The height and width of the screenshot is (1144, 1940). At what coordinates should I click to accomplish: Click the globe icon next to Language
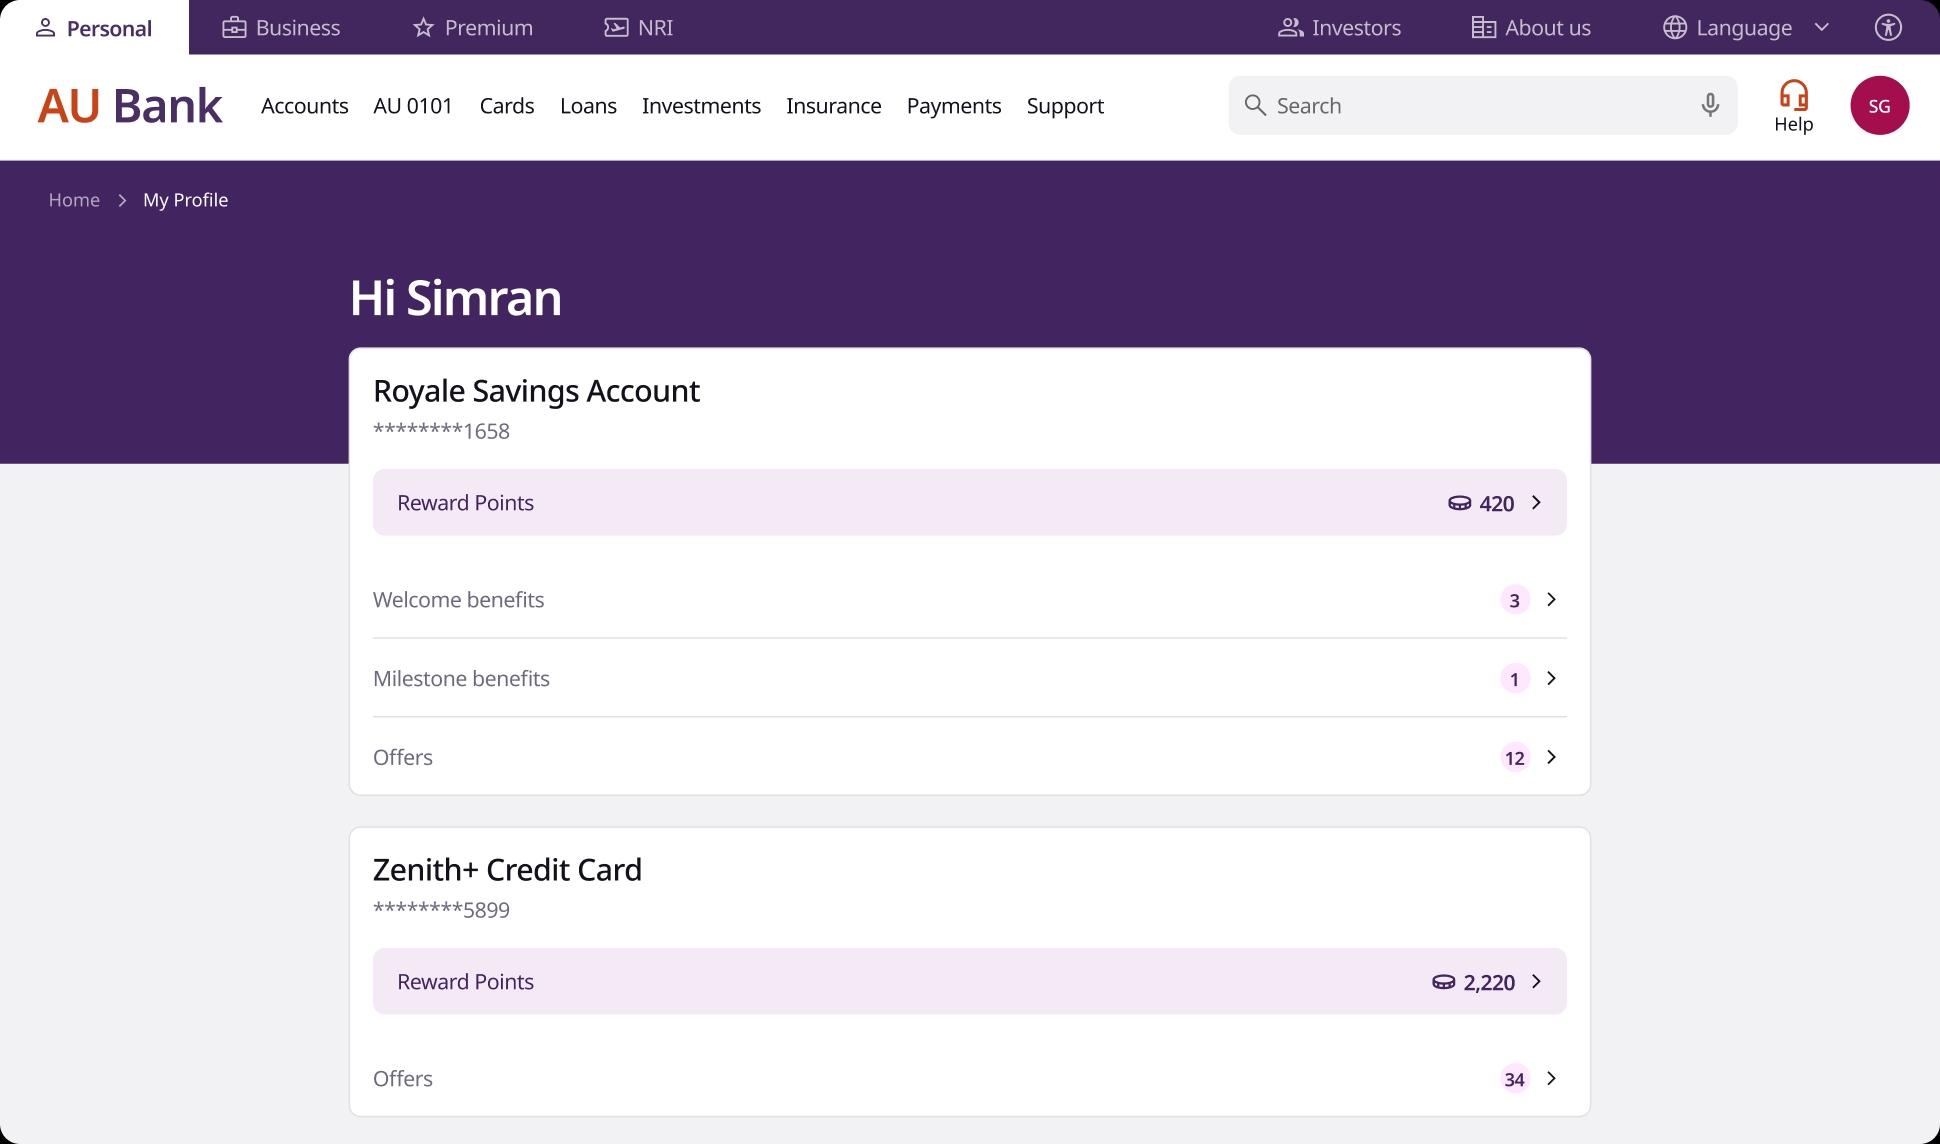coord(1675,27)
